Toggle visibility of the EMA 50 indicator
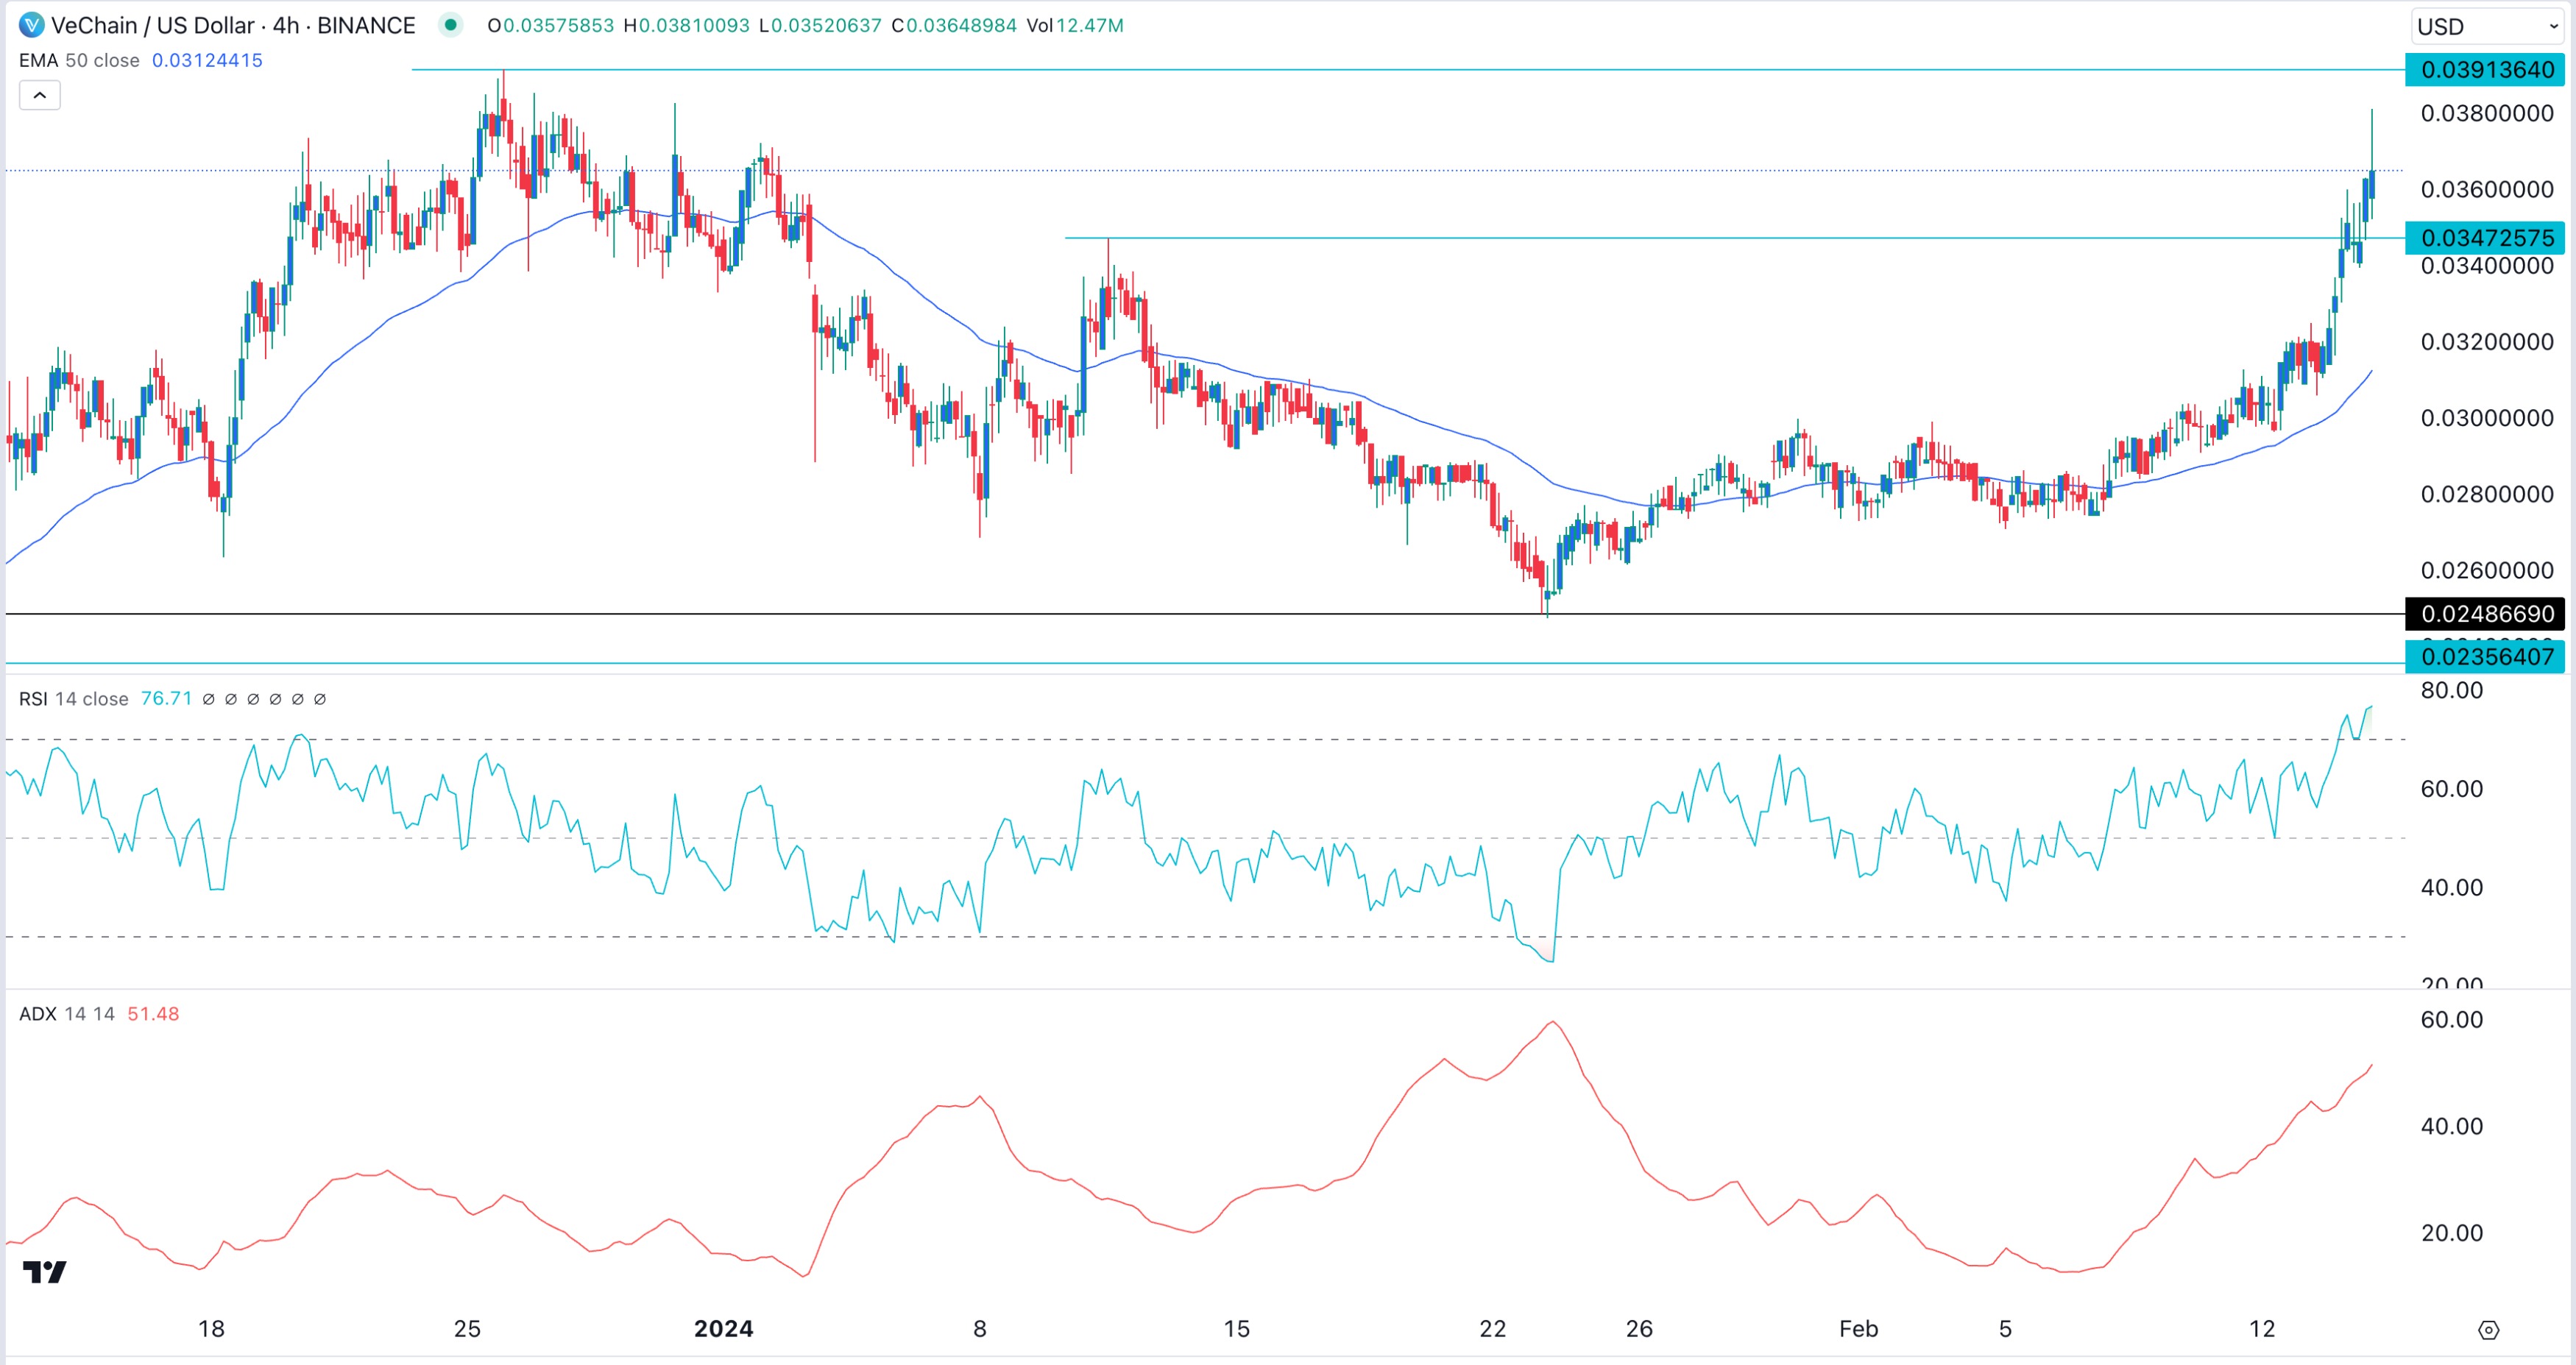Screen dimensions: 2576x1365 pos(77,60)
